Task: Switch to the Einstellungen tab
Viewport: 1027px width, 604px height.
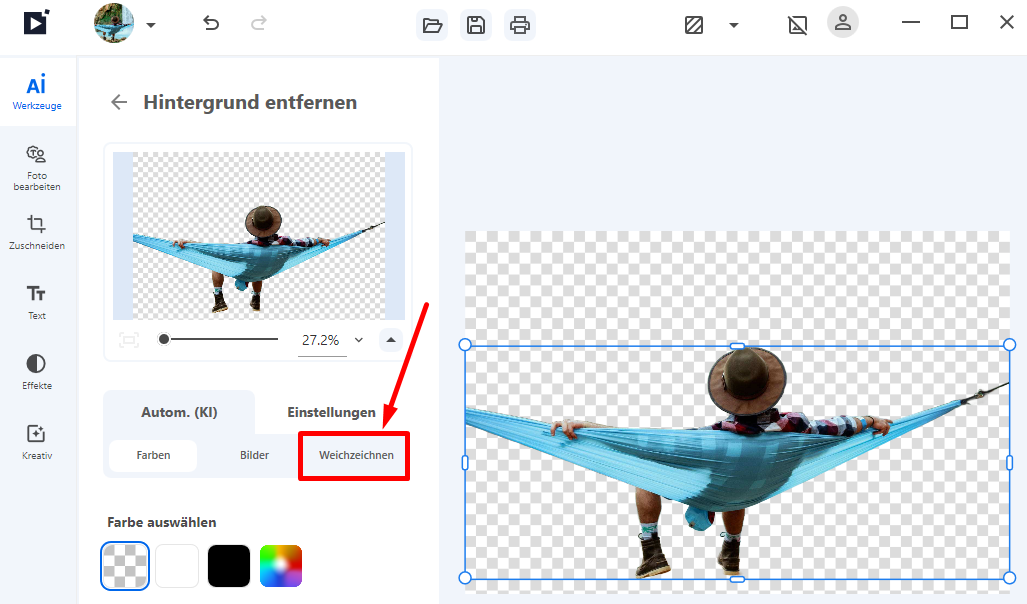Action: [331, 412]
